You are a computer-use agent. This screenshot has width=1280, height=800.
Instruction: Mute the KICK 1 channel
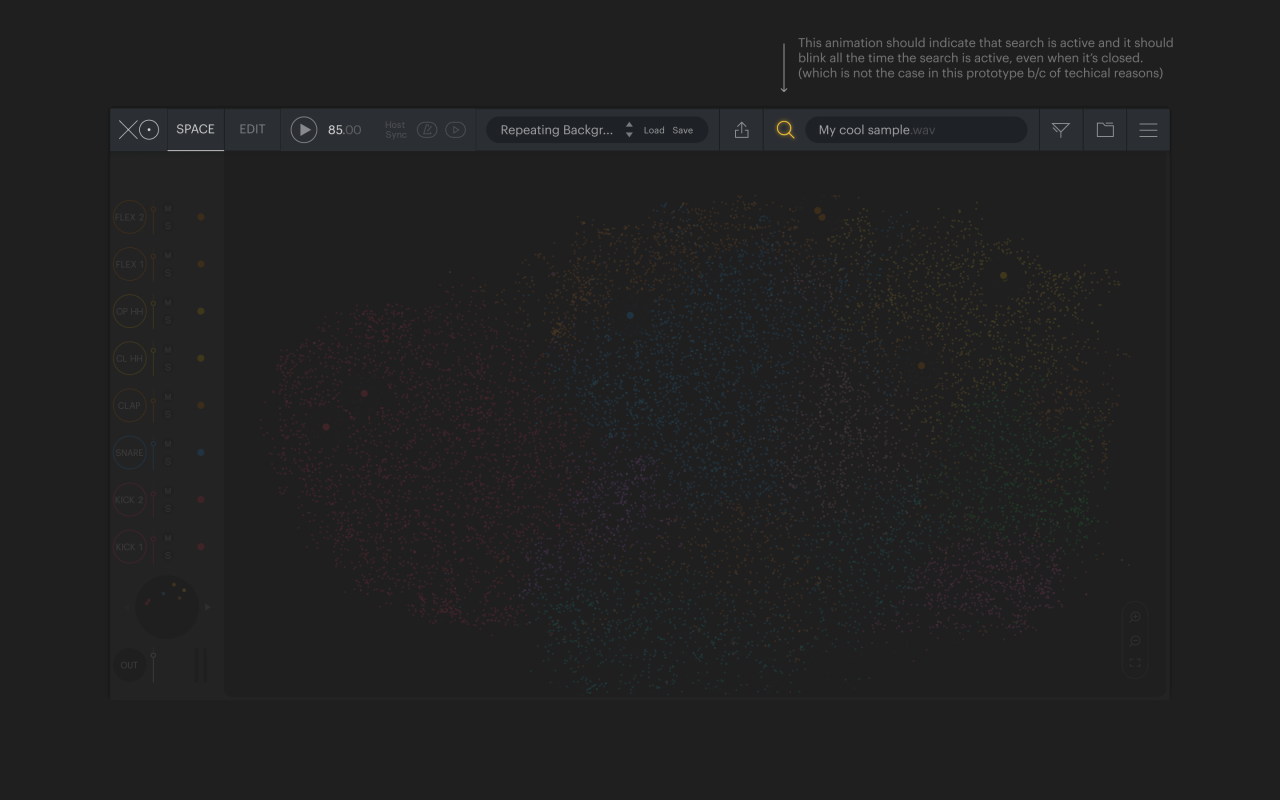pyautogui.click(x=168, y=539)
